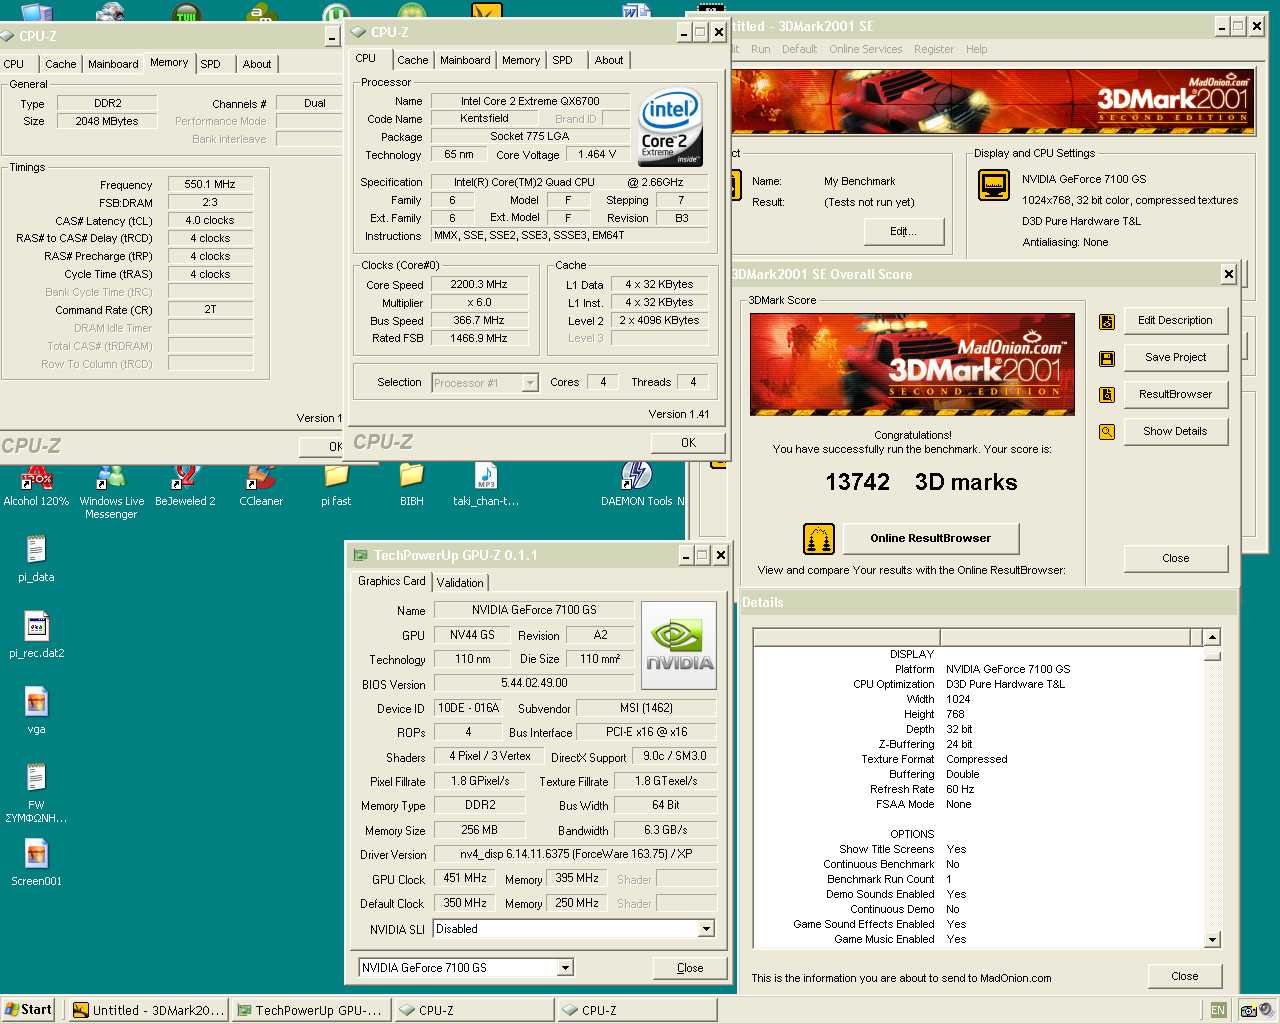1280x1024 pixels.
Task: Select the pi_data file icon
Action: click(36, 560)
